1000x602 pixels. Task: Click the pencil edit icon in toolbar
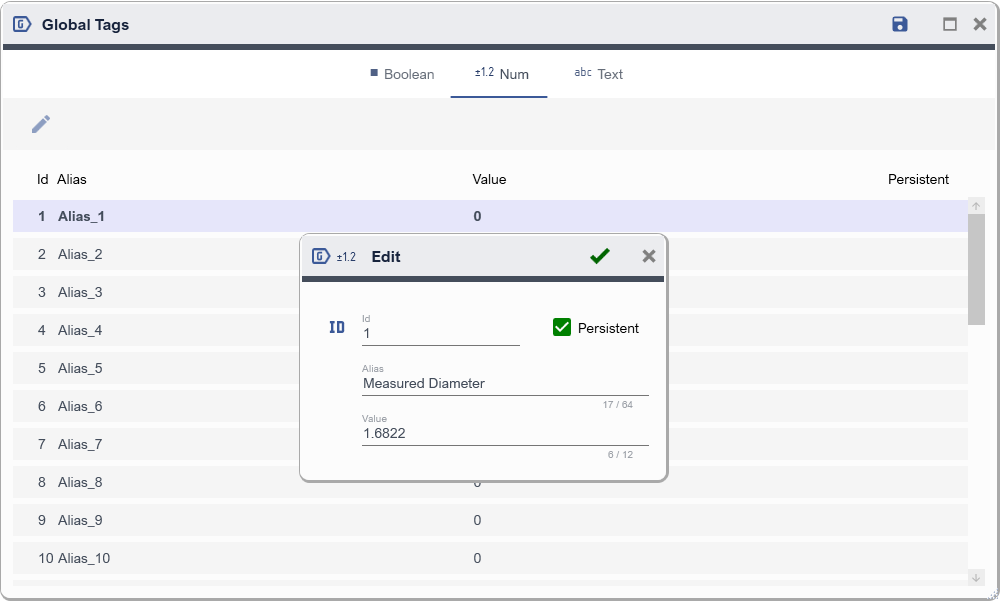pyautogui.click(x=41, y=124)
